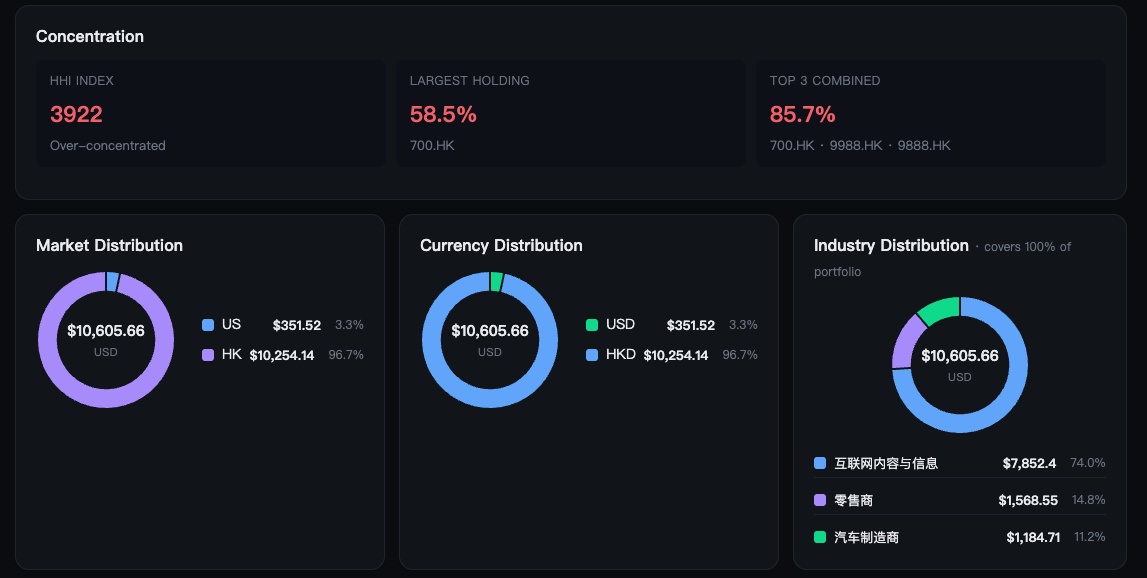The image size is (1147, 578).
Task: Click the 3.3% share beside US
Action: (350, 325)
